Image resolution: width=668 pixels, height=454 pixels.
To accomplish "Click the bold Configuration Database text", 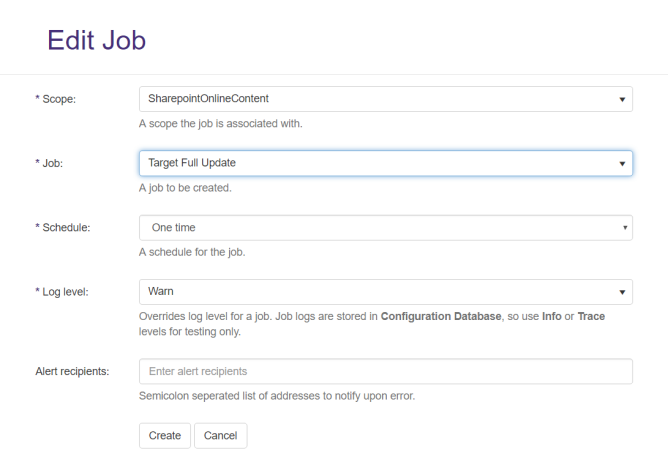I will click(x=440, y=317).
